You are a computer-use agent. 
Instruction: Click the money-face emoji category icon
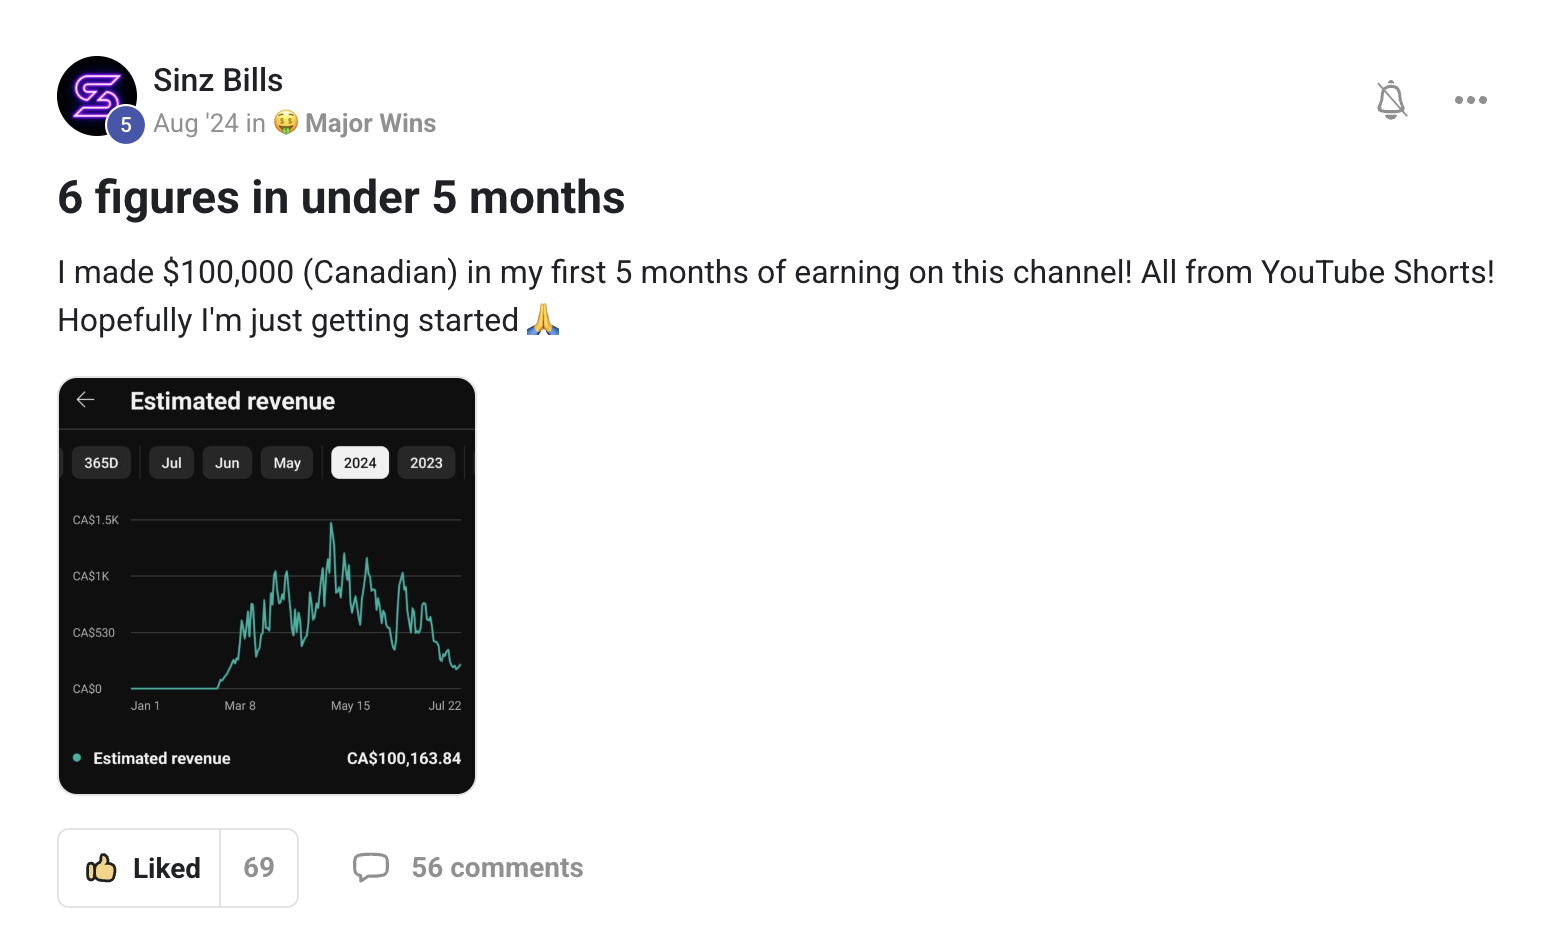tap(286, 123)
